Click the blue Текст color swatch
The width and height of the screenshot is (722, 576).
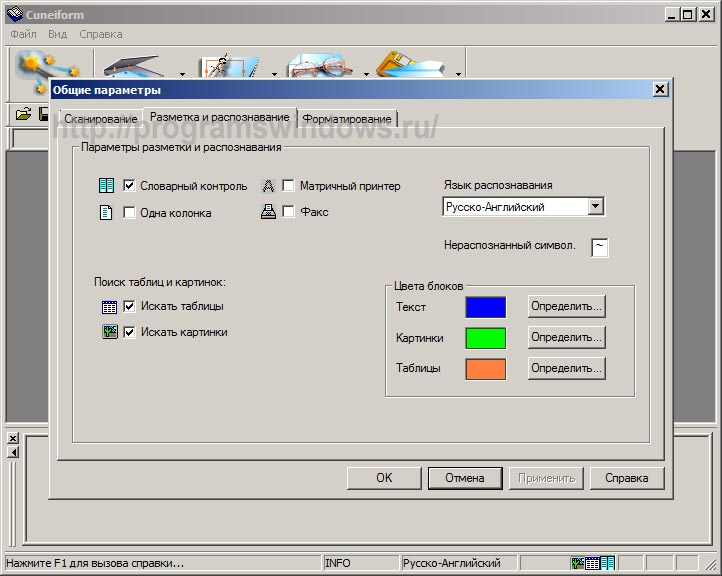click(x=485, y=307)
